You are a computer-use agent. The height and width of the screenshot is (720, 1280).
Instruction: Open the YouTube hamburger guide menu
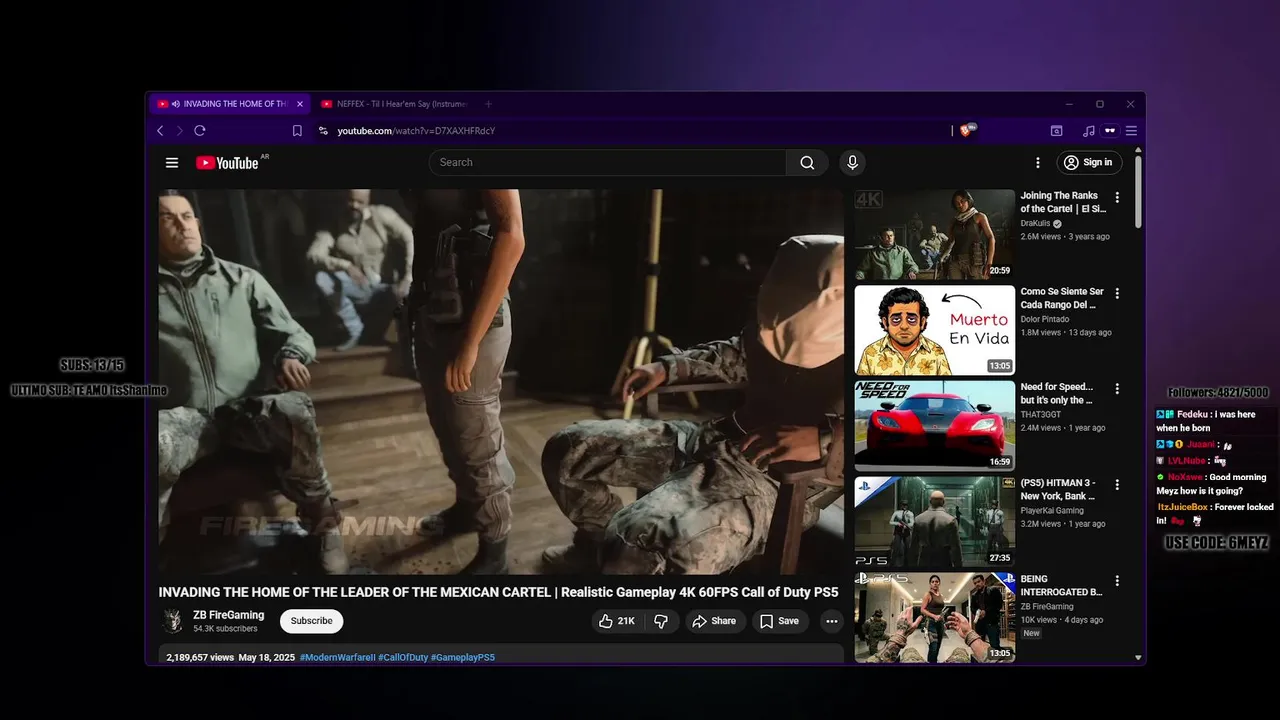coord(172,163)
